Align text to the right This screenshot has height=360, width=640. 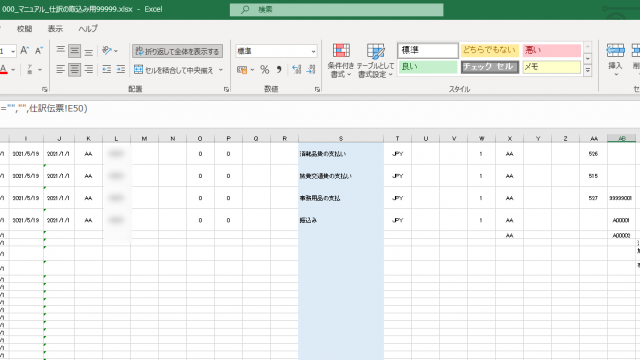(x=89, y=69)
